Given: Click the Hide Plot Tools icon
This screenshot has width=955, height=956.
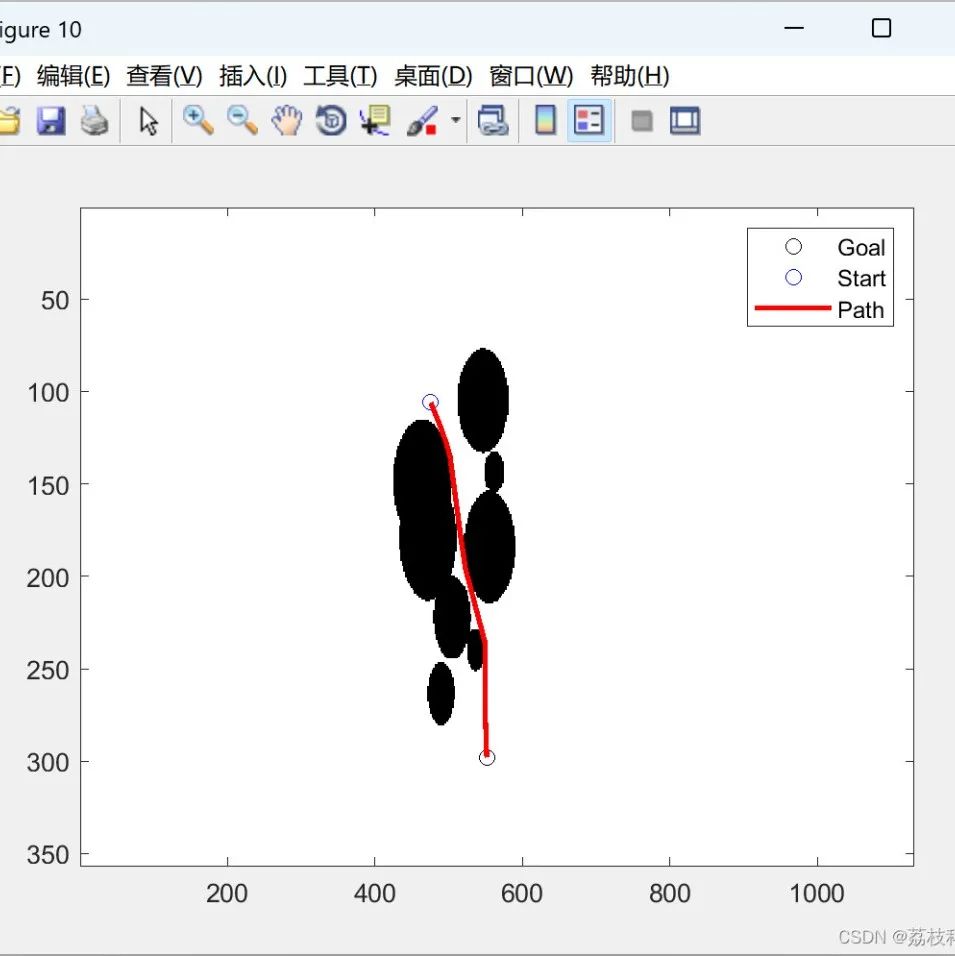Looking at the screenshot, I should (642, 121).
